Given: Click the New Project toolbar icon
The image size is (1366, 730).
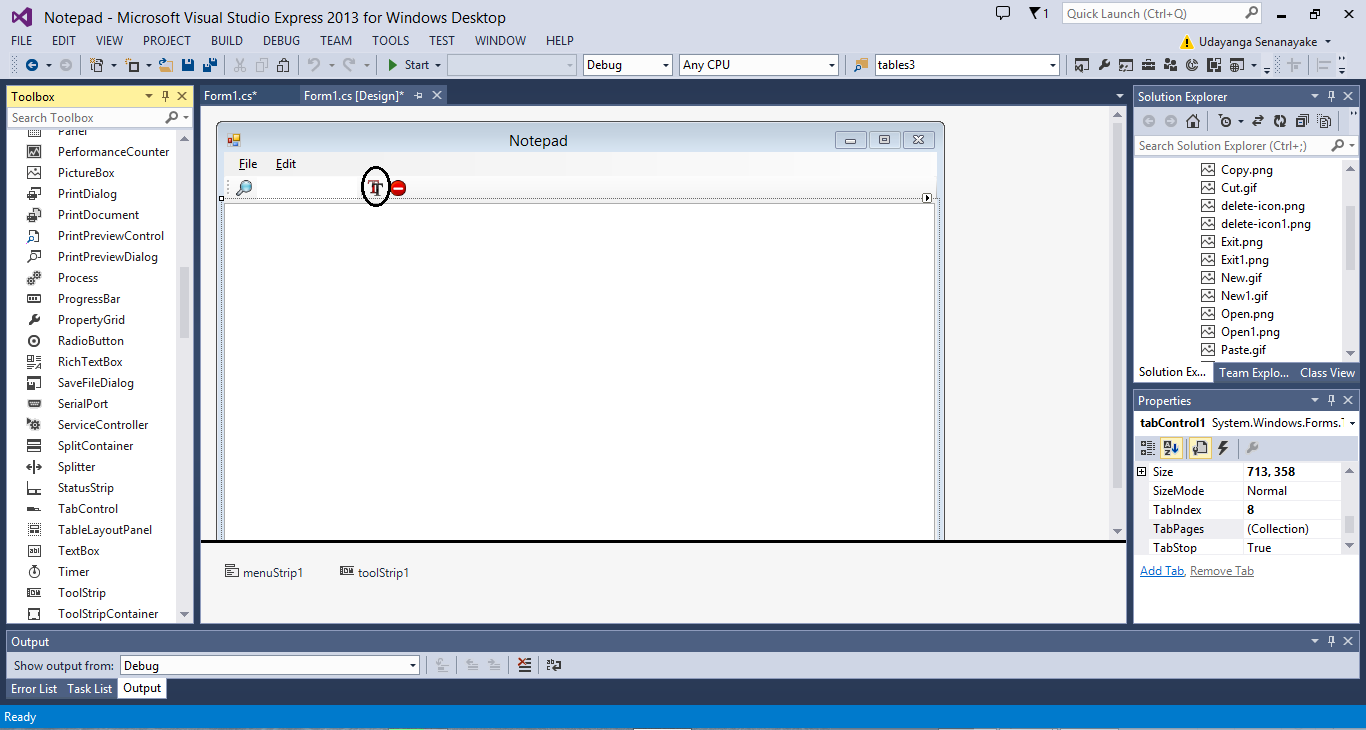Looking at the screenshot, I should pos(96,65).
